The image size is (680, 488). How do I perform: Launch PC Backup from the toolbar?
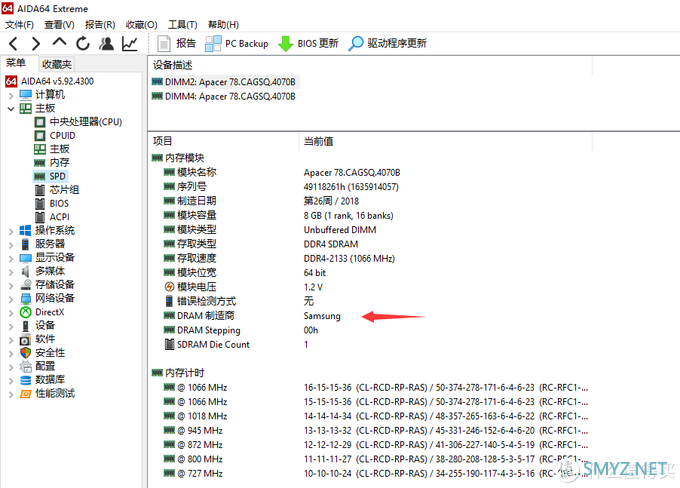coord(237,43)
